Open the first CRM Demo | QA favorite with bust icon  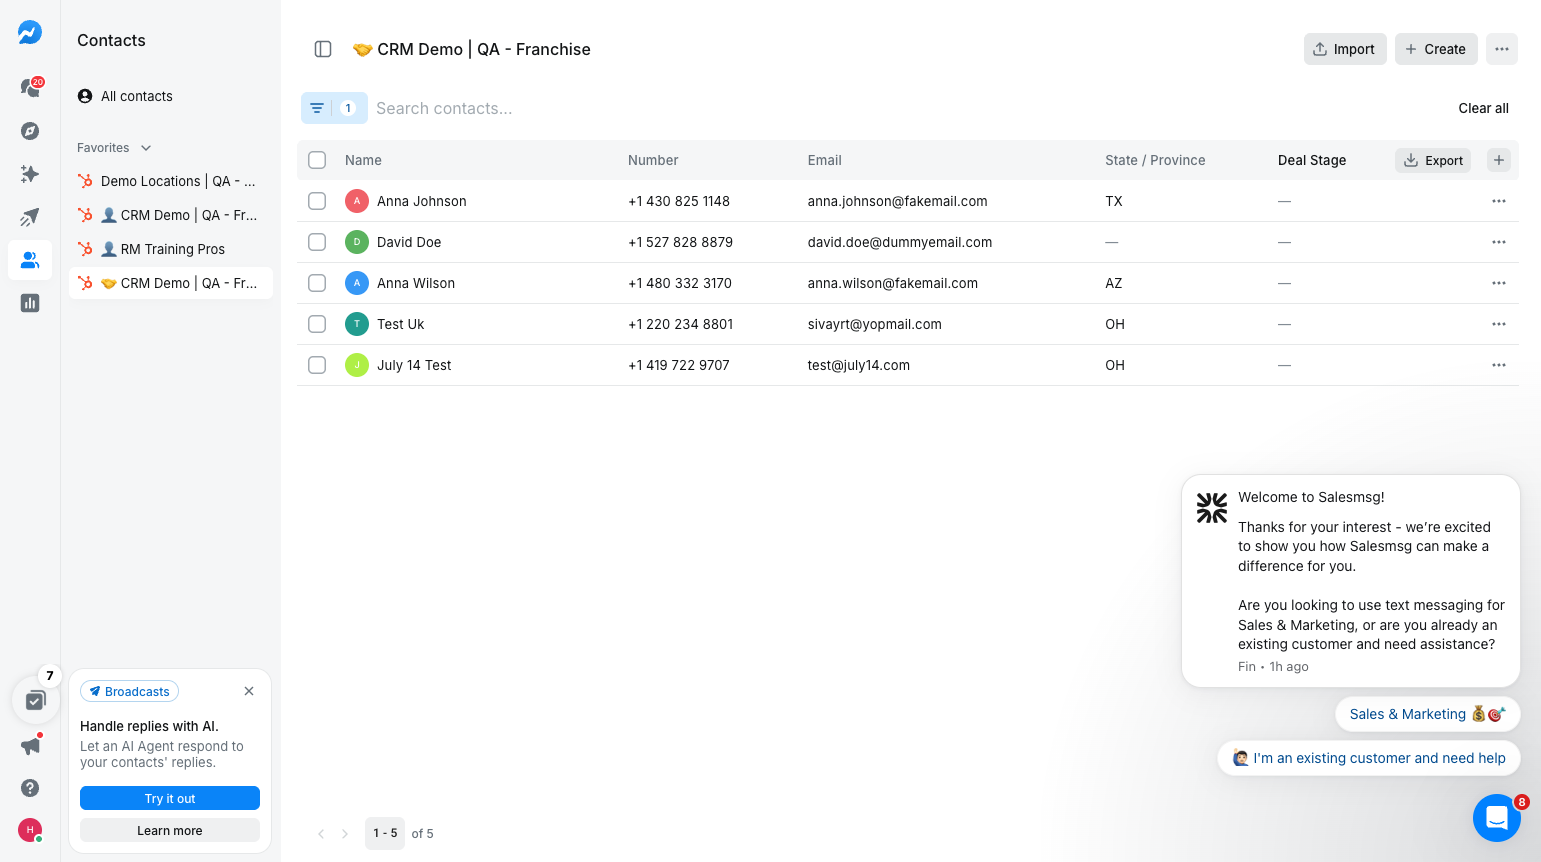click(x=171, y=215)
